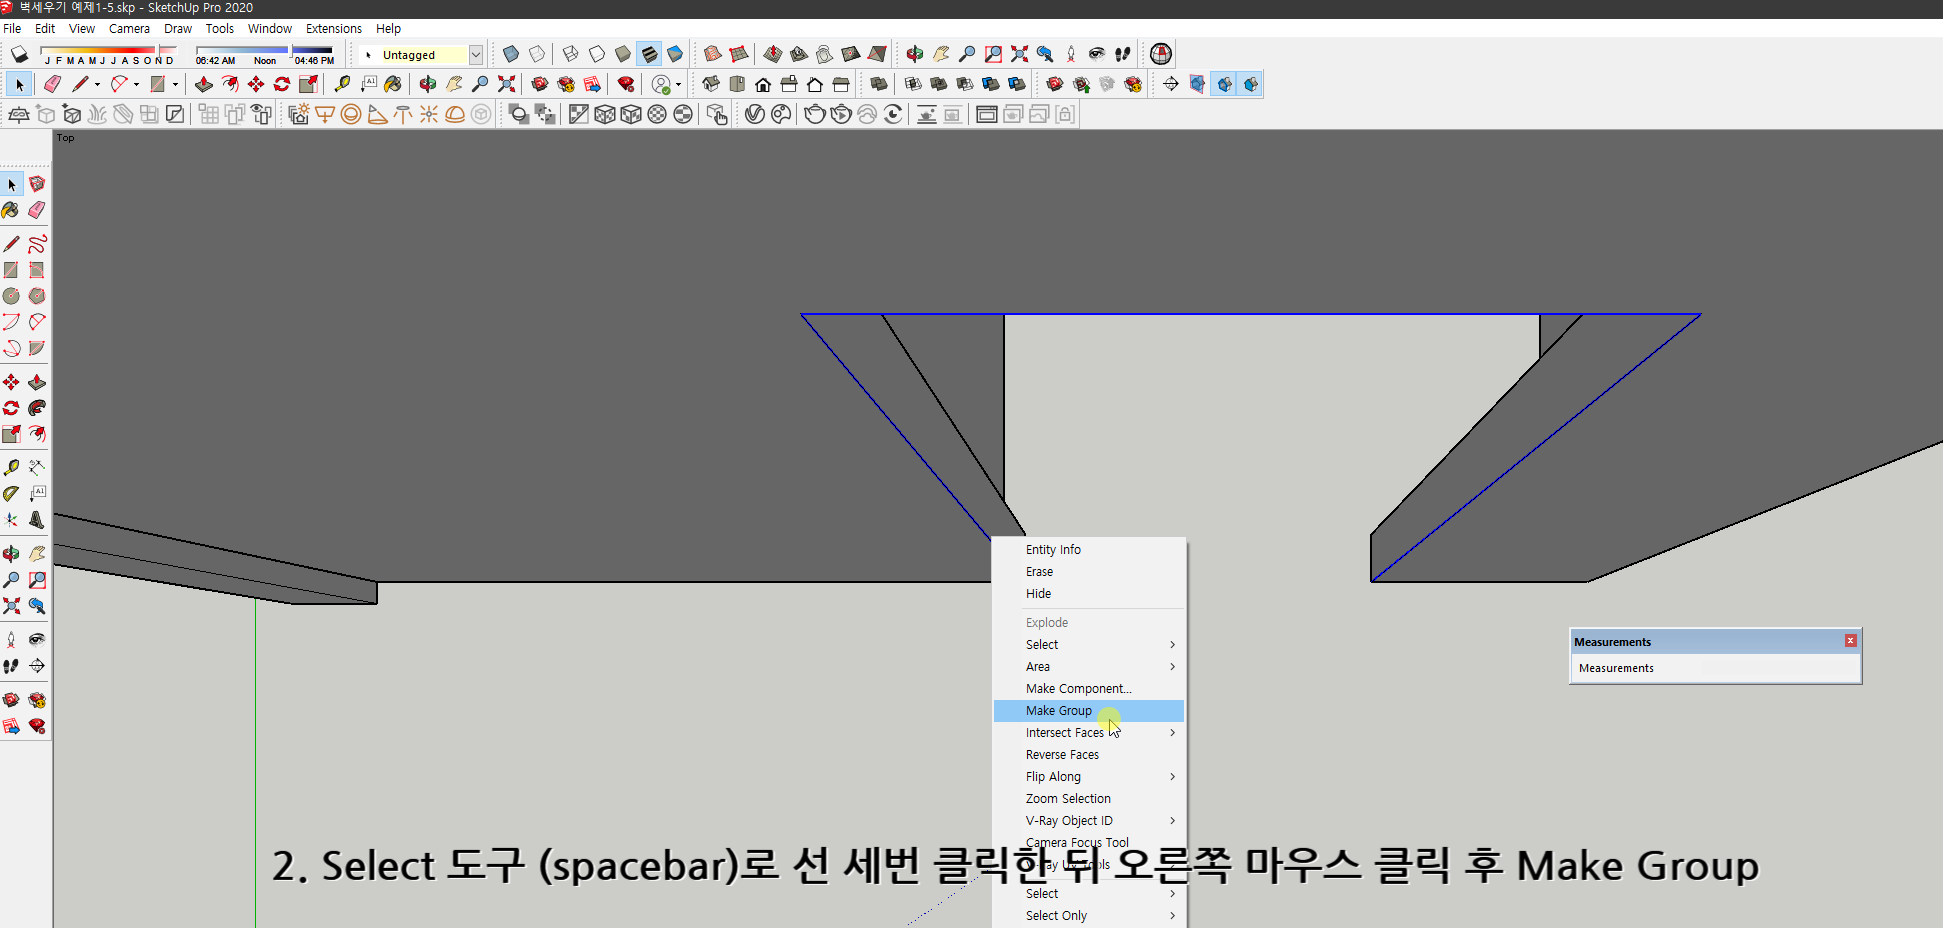
Task: Choose Make Group from context menu
Action: 1089,711
